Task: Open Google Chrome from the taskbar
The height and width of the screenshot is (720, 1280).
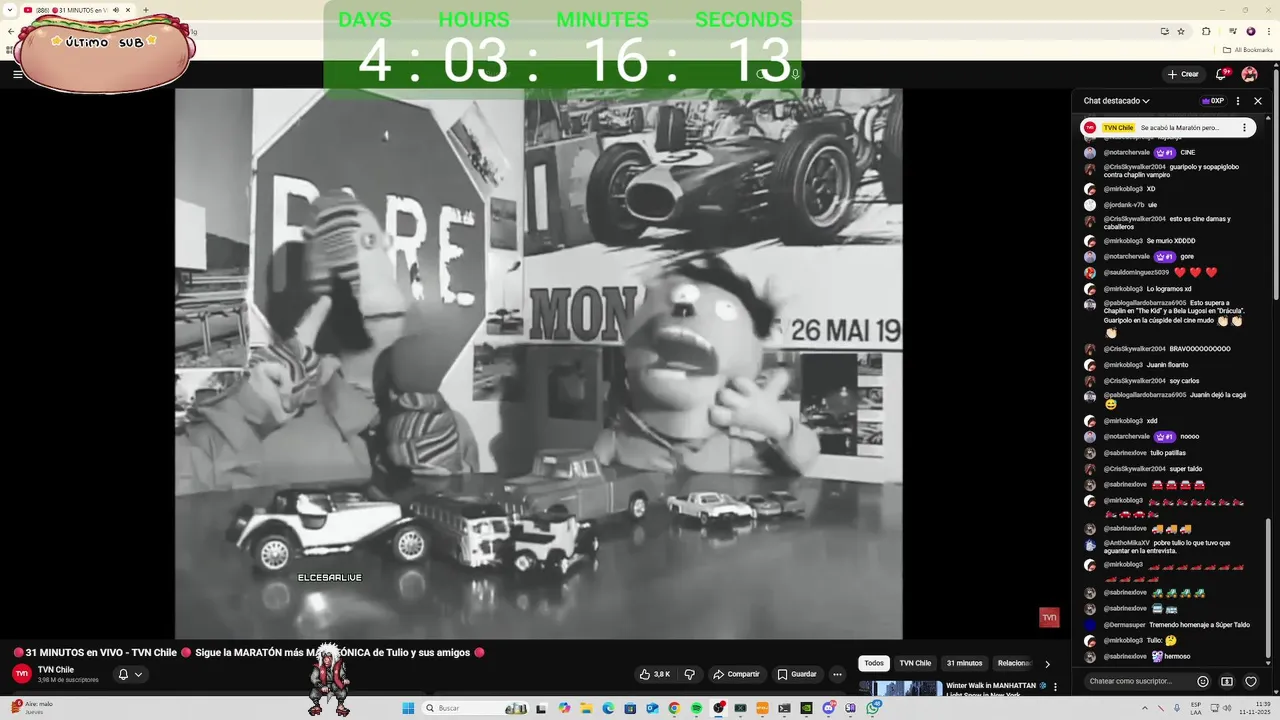Action: coord(674,708)
